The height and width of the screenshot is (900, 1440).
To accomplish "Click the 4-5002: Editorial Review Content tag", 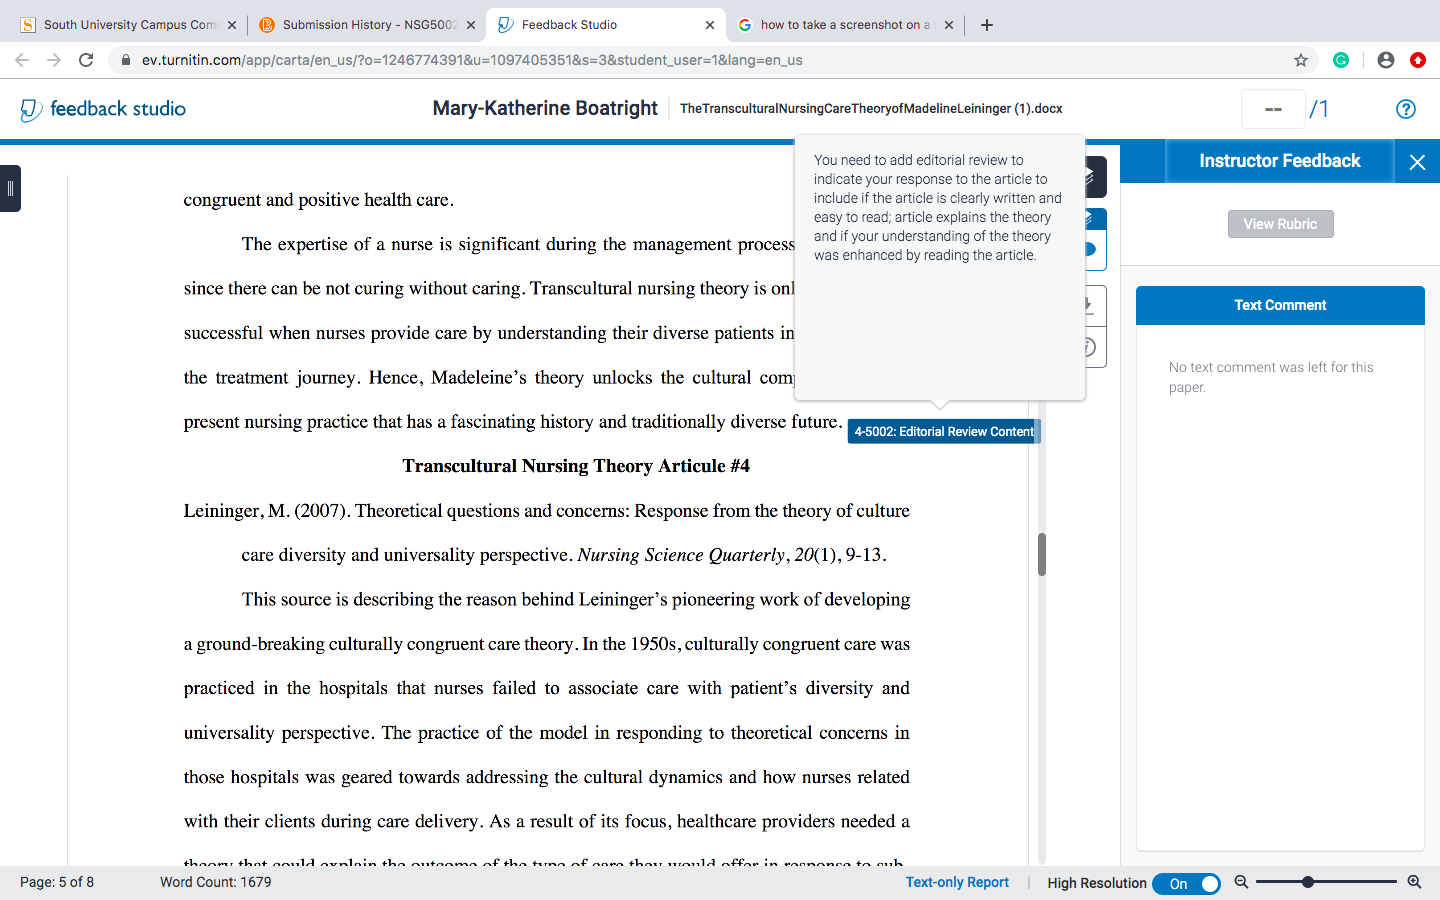I will click(x=943, y=432).
